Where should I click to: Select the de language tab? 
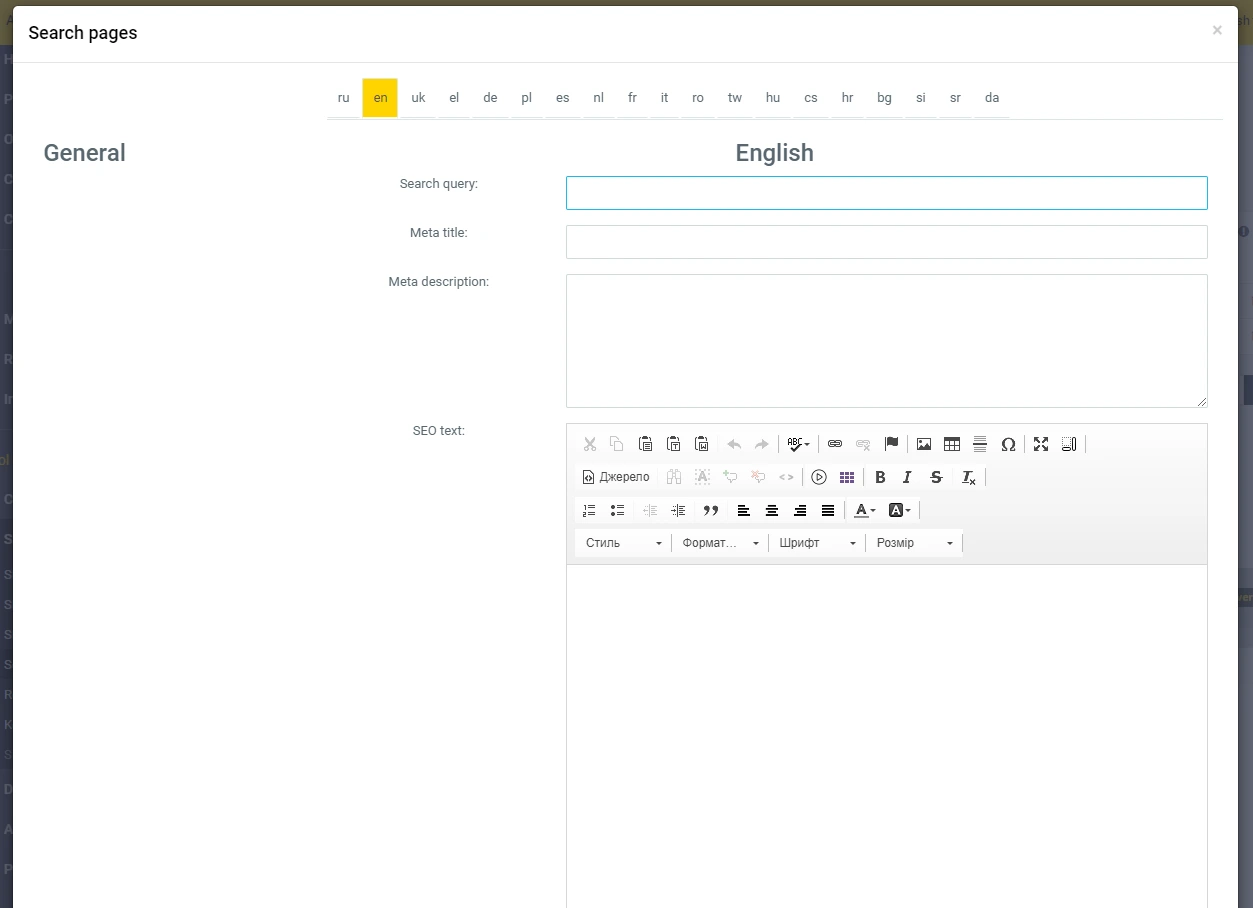[490, 98]
